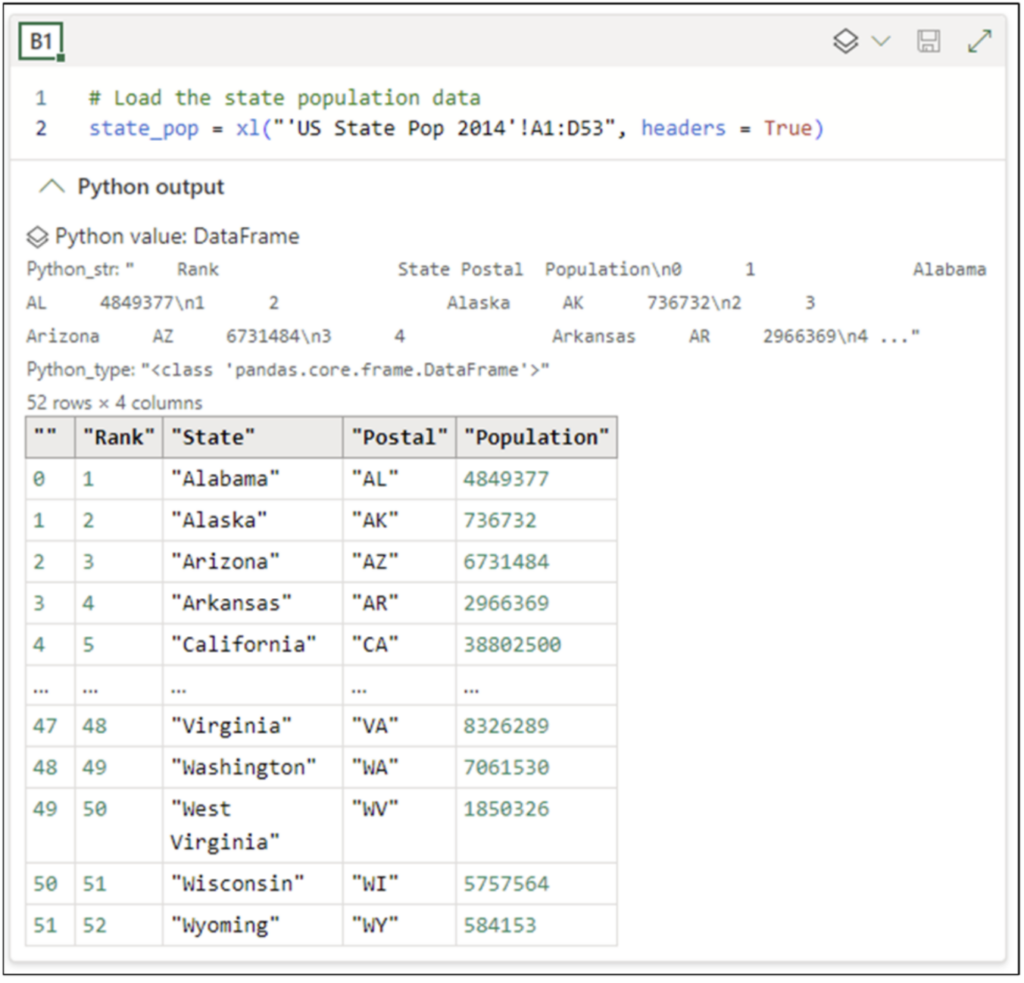Click the "Python output" section heading

point(151,187)
